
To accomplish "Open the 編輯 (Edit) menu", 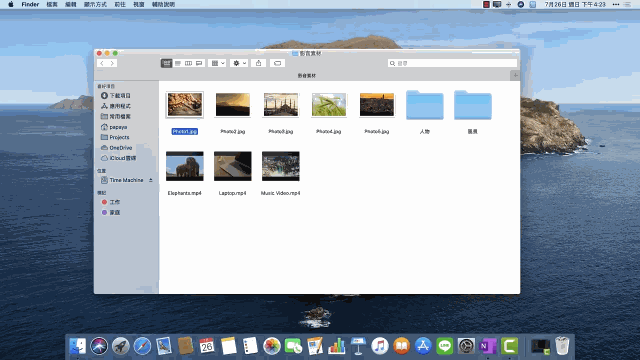I will click(71, 4).
